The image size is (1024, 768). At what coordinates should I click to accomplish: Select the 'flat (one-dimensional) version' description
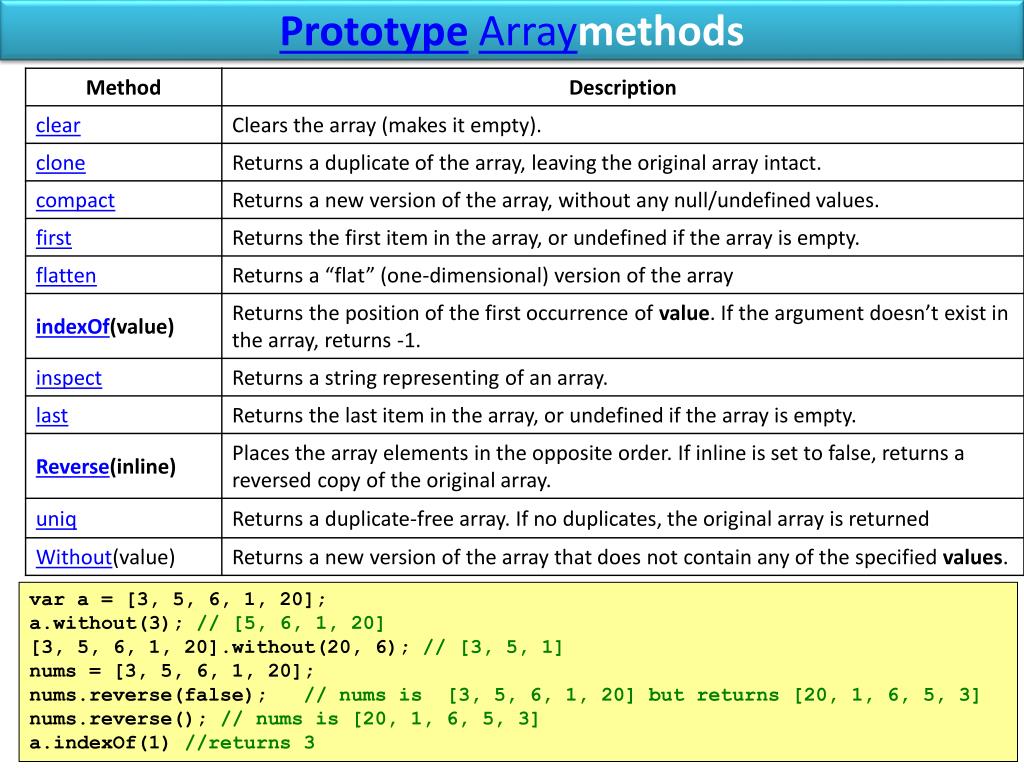coord(483,276)
